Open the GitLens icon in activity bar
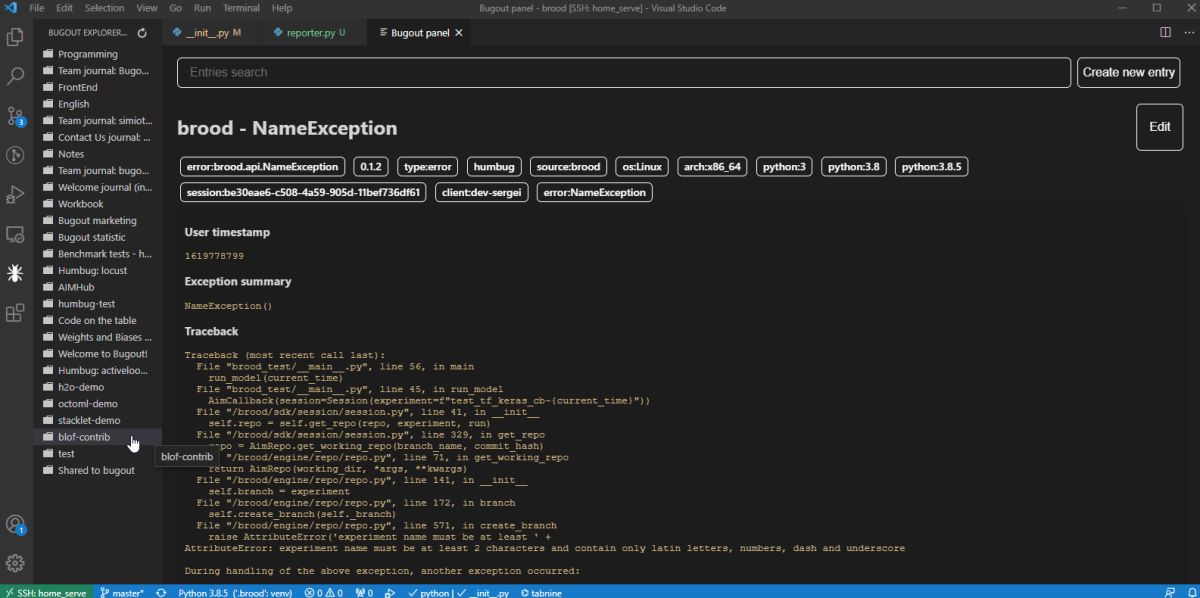Image resolution: width=1200 pixels, height=598 pixels. click(x=15, y=155)
